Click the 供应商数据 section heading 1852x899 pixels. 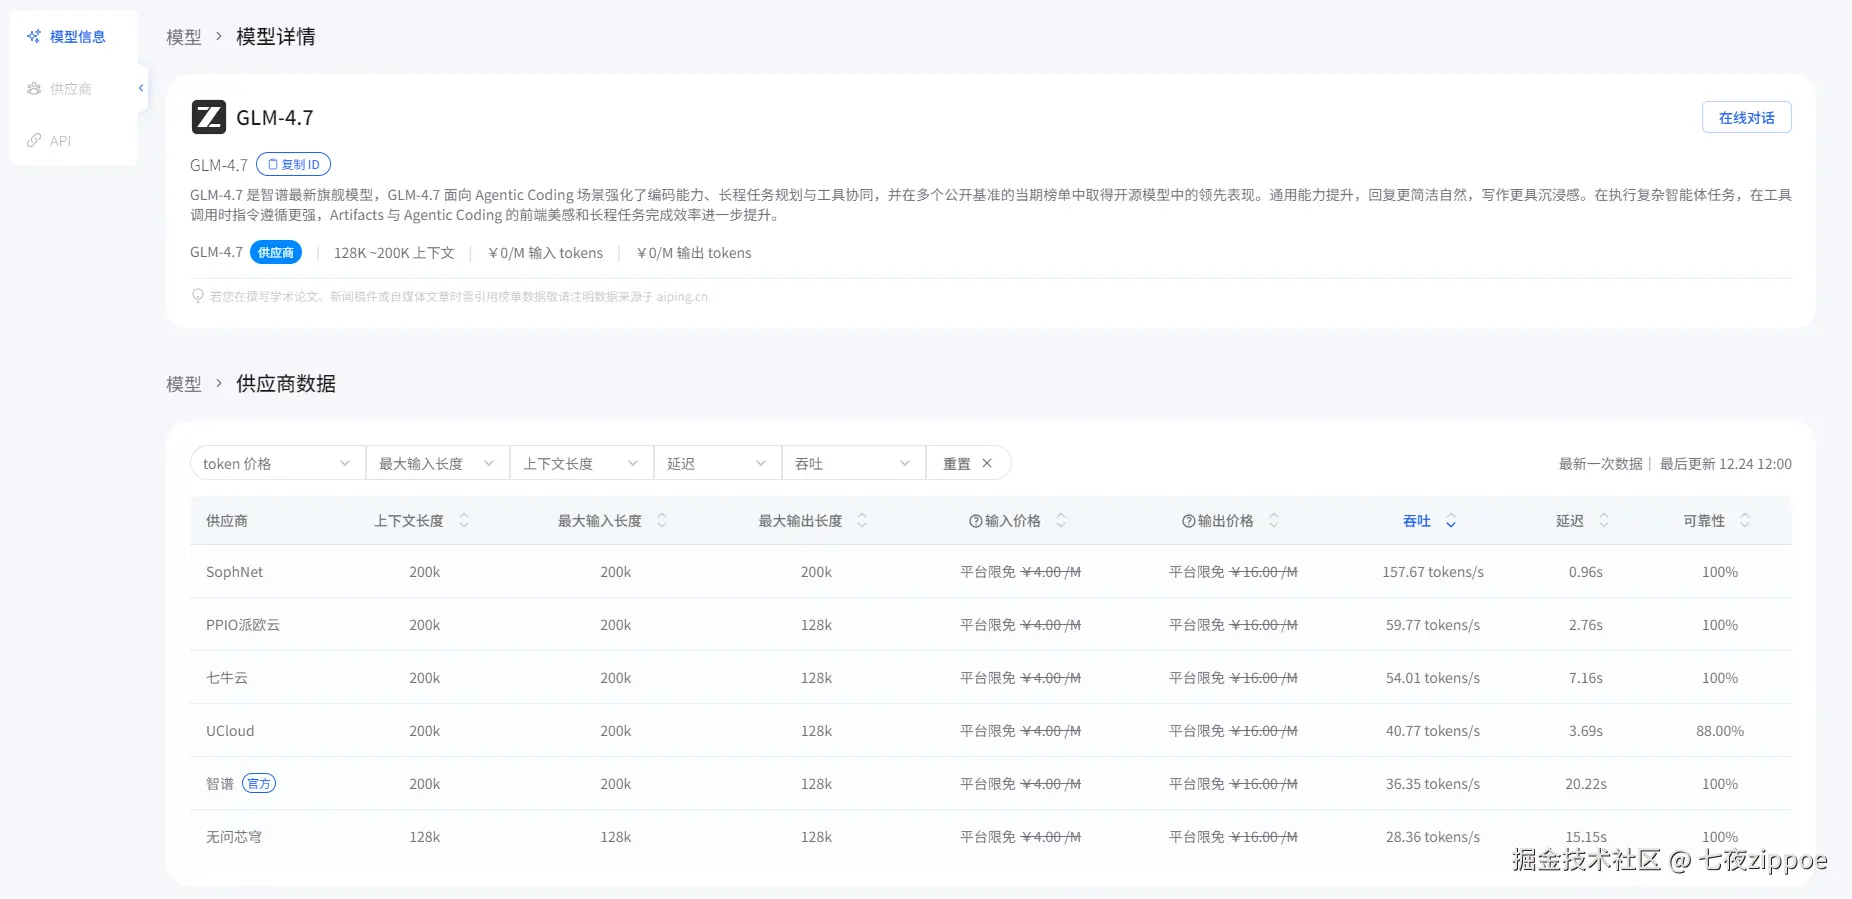(x=286, y=384)
